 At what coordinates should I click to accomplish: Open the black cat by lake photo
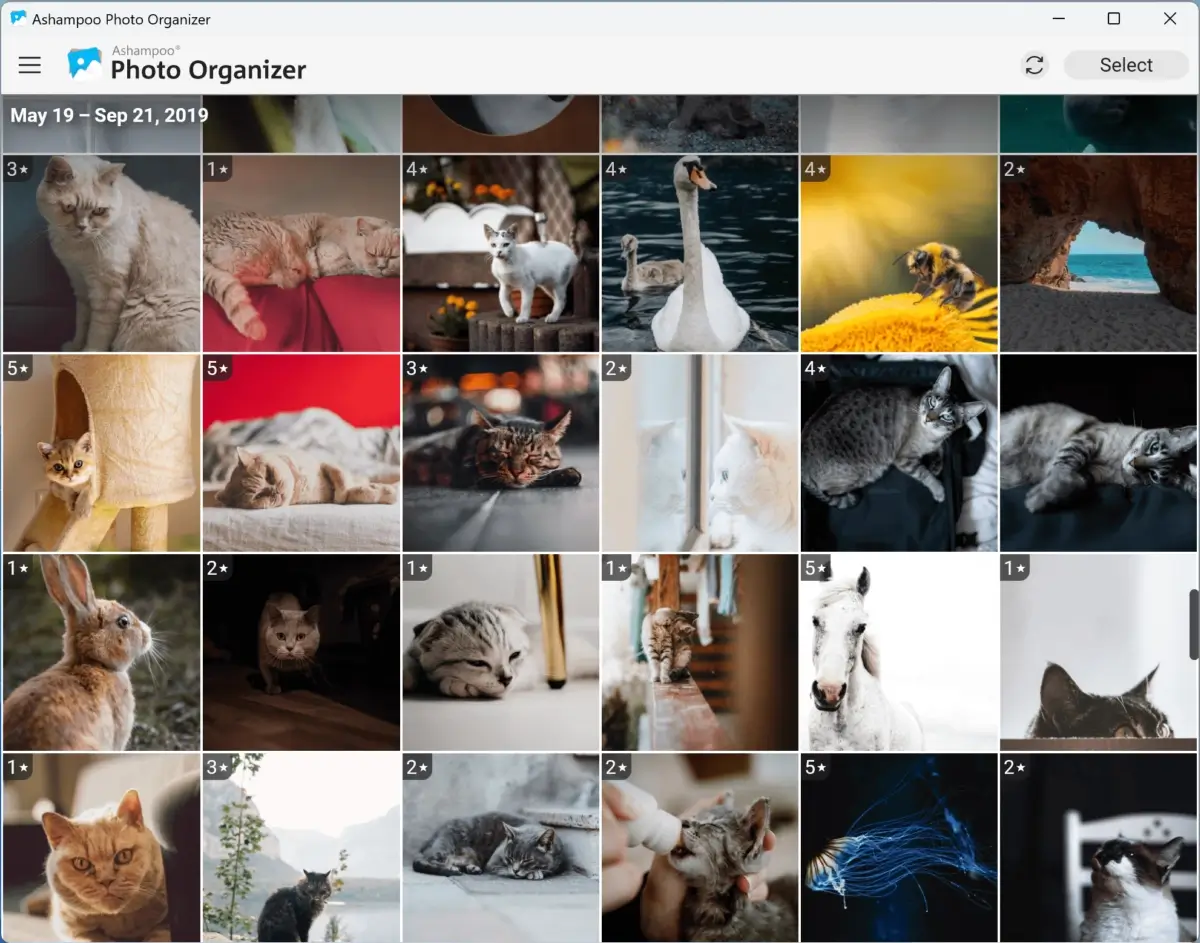[x=301, y=848]
